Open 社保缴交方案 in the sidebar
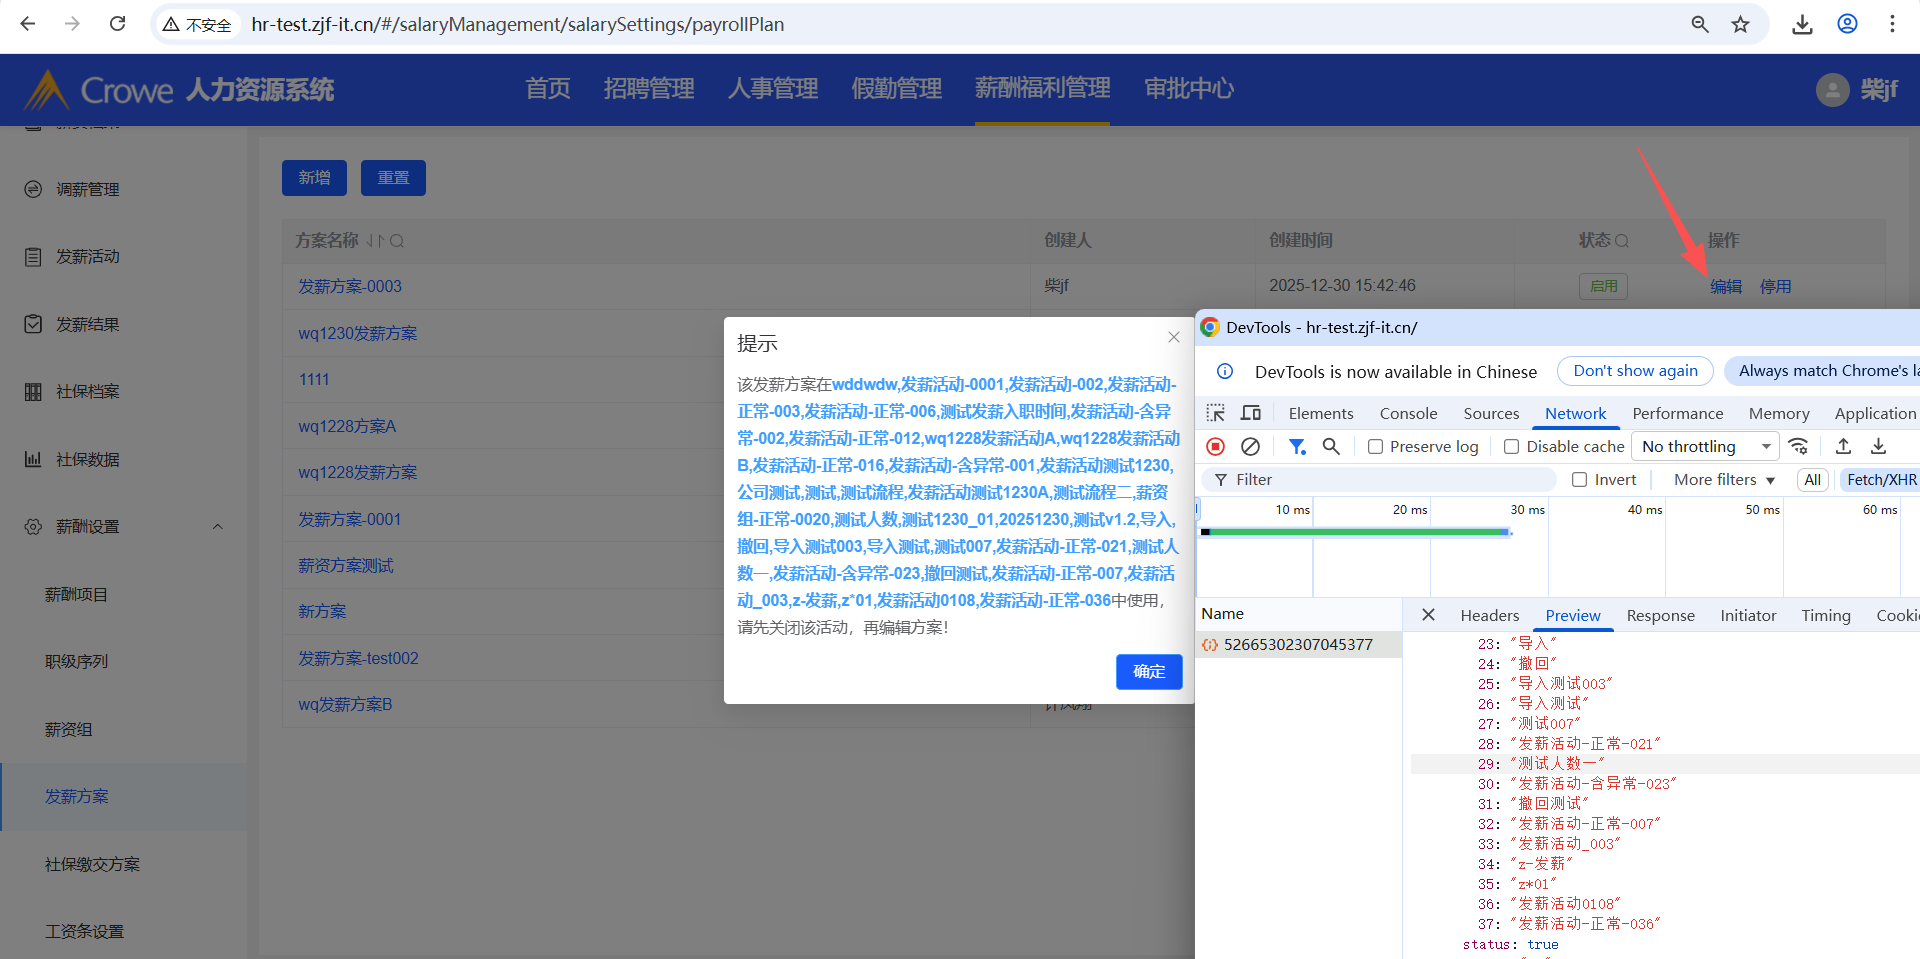1920x959 pixels. (x=92, y=865)
